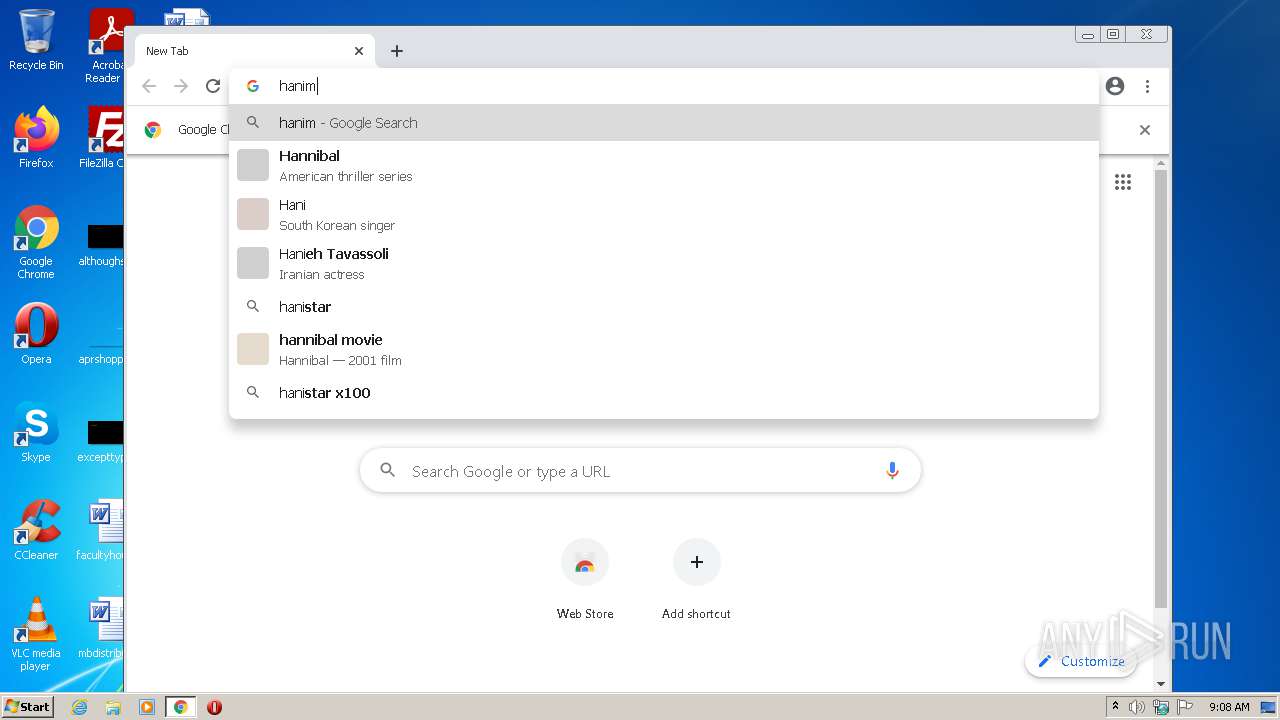Open the Google apps grid icon
1280x720 pixels.
[1123, 182]
